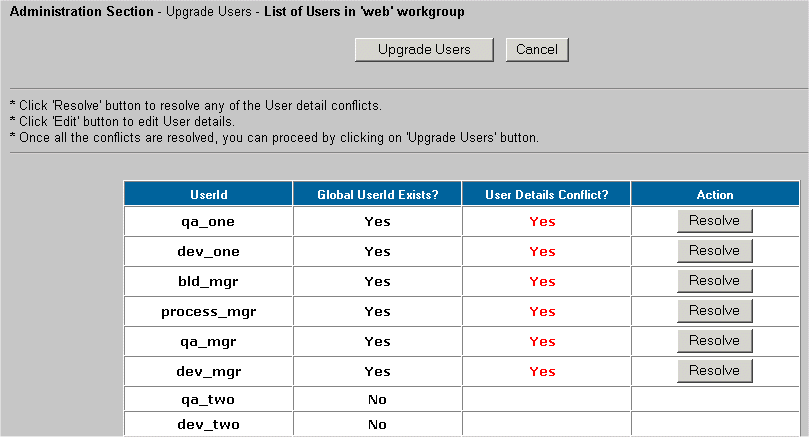Click the red Yes conflict for bld_mgr
The image size is (809, 437).
[x=542, y=282]
